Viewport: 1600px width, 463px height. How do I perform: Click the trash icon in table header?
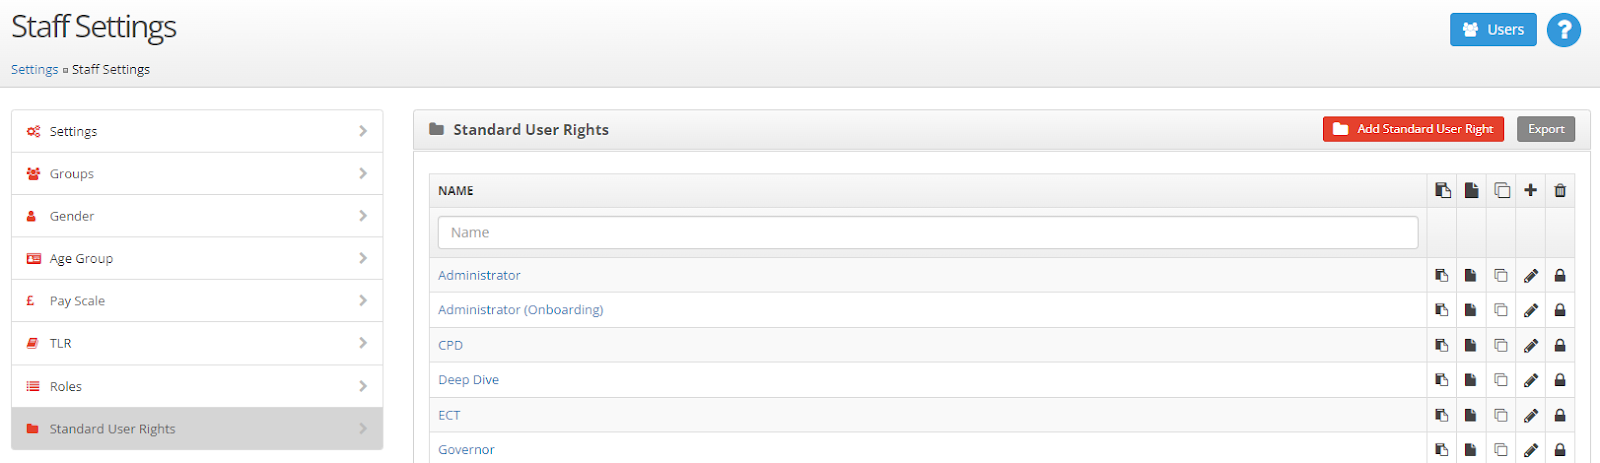coord(1560,190)
